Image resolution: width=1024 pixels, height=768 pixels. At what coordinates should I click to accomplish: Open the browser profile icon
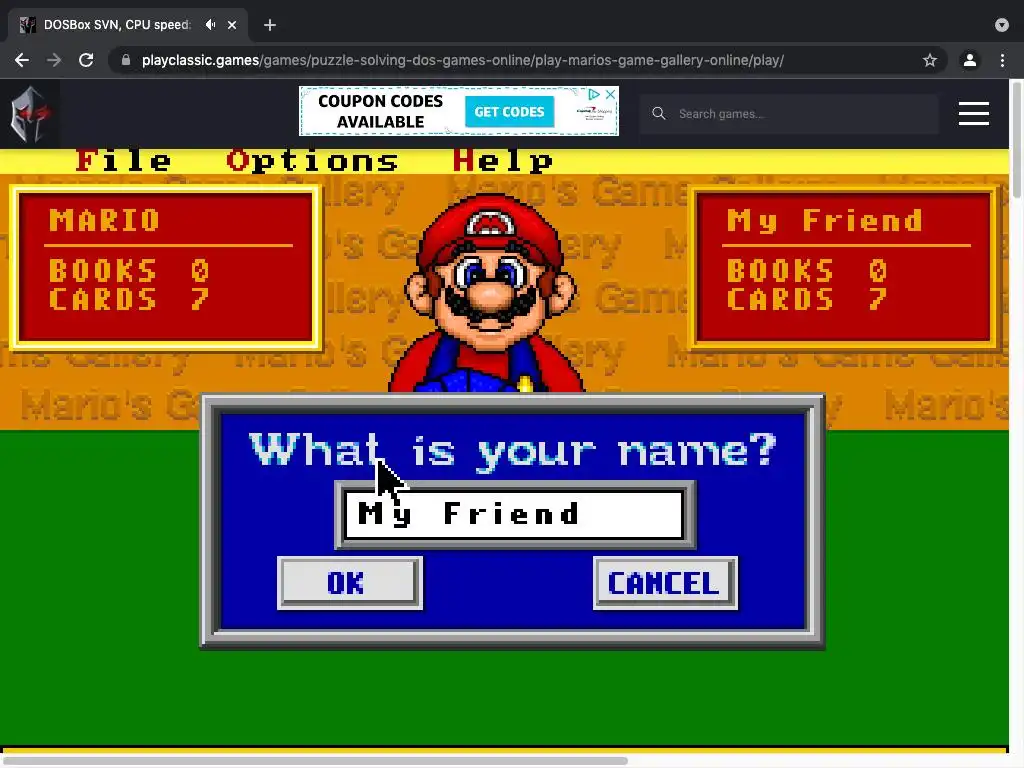(x=970, y=60)
